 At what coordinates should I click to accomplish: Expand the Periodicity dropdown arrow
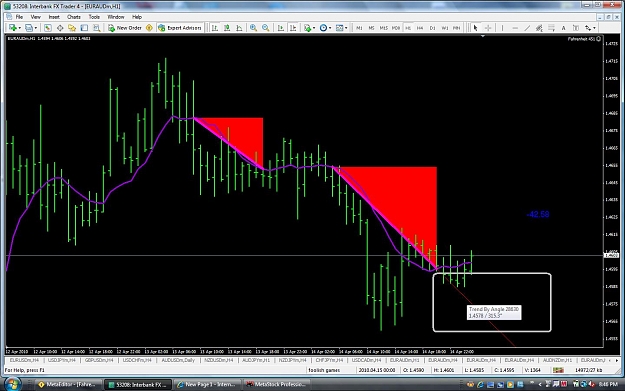[330, 28]
